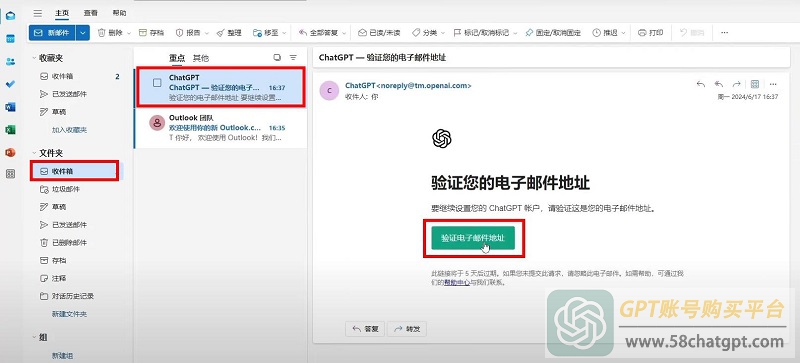This screenshot has height=363, width=800.
Task: Open the 推迟 dropdown arrow
Action: pyautogui.click(x=623, y=33)
